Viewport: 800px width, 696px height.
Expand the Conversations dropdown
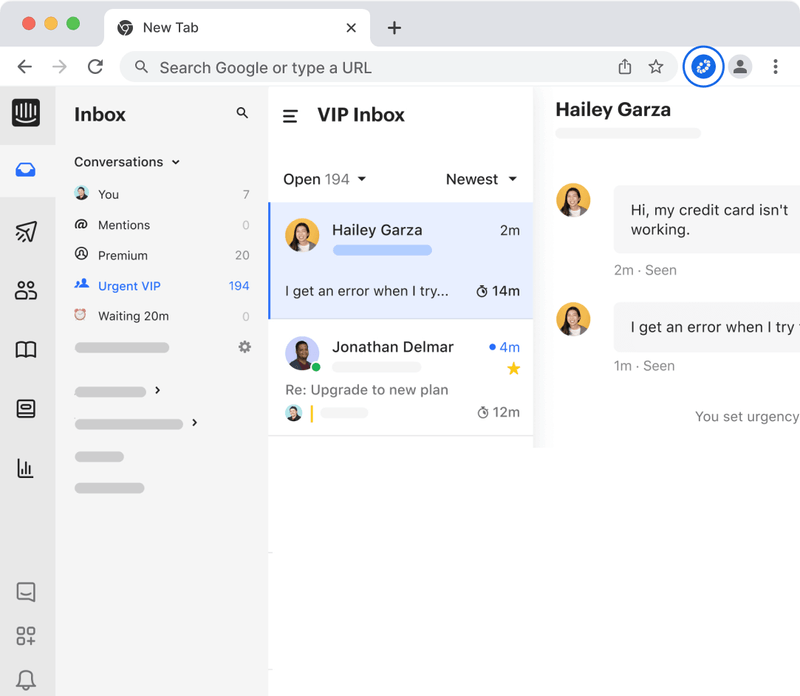[176, 161]
